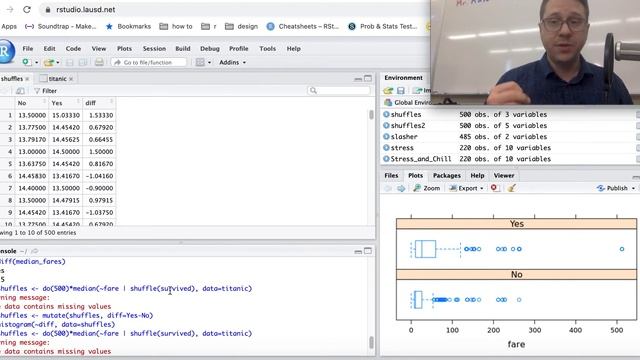Maximize the source pane
The image size is (640, 360).
tap(368, 78)
